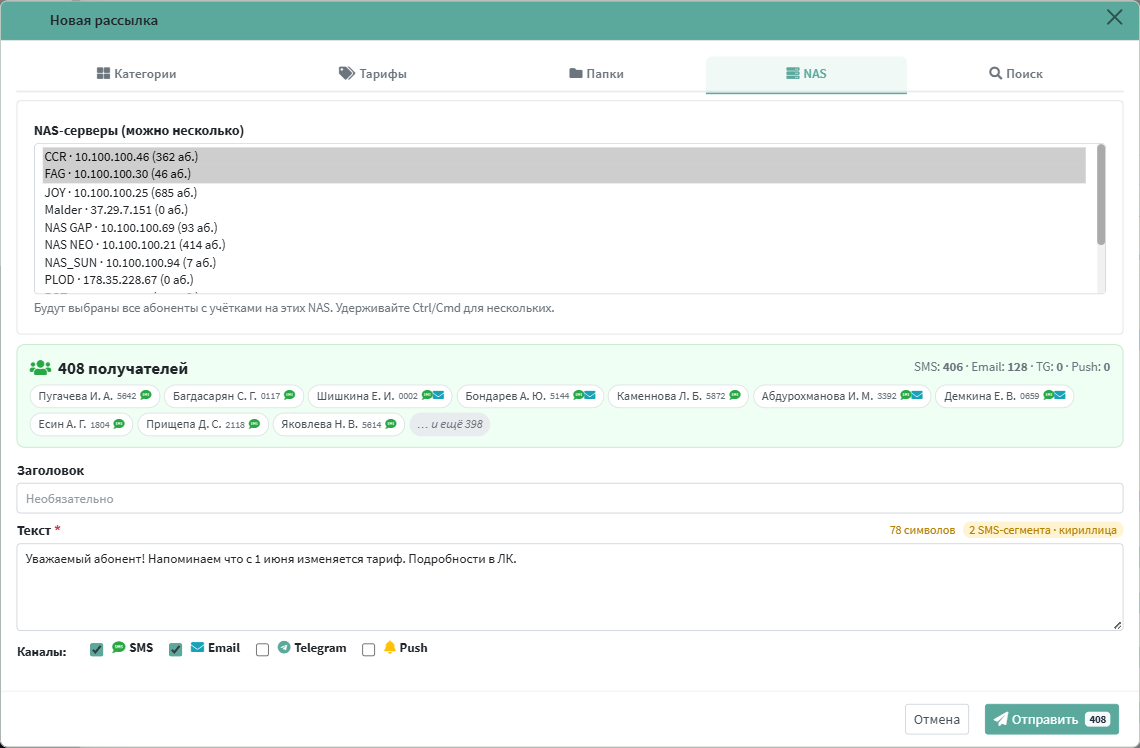
Task: Select FAG 10.100.100.30 server
Action: pos(564,174)
